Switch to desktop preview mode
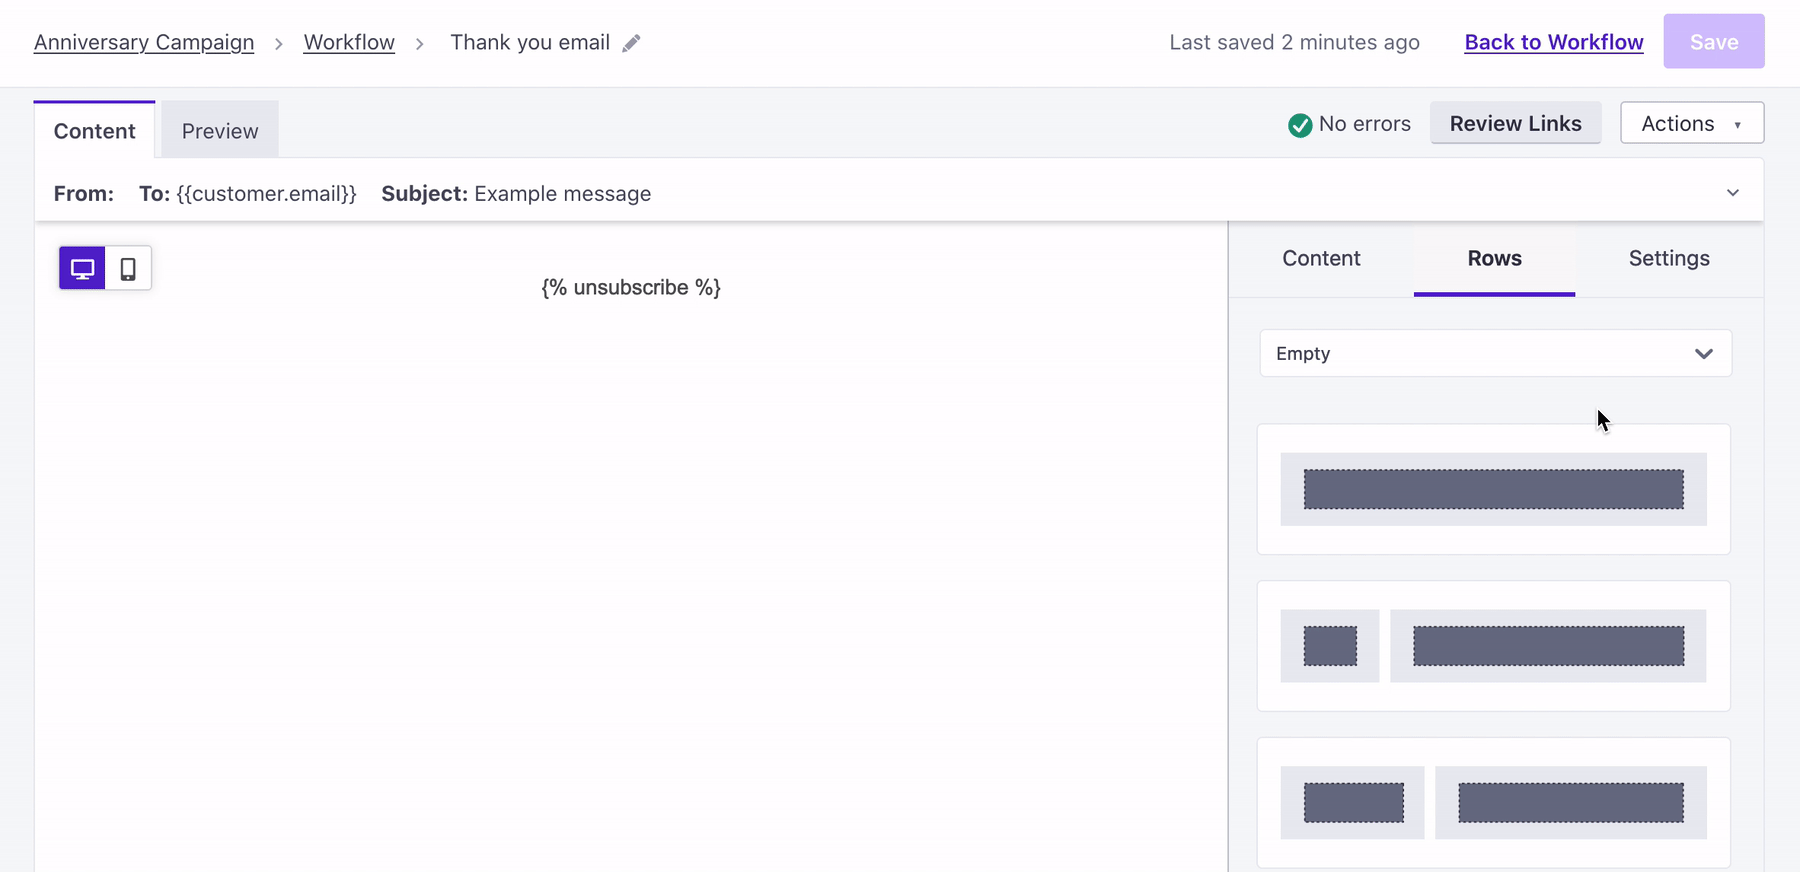Screen dimensions: 1800x872 click(82, 268)
